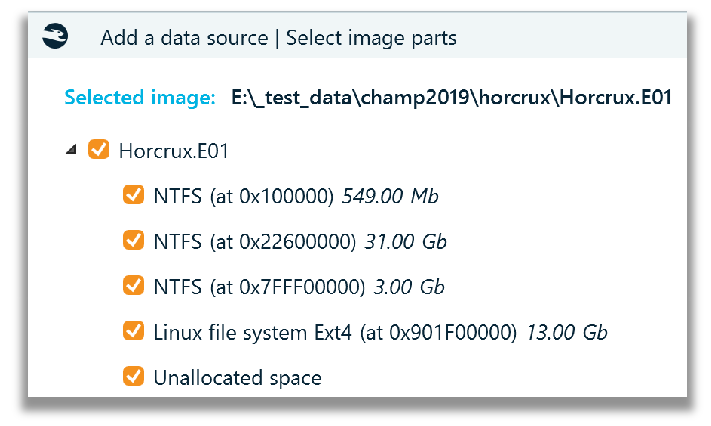Image resolution: width=711 pixels, height=426 pixels.
Task: Select the NTFS (at 0x22600000) label
Action: (255, 242)
